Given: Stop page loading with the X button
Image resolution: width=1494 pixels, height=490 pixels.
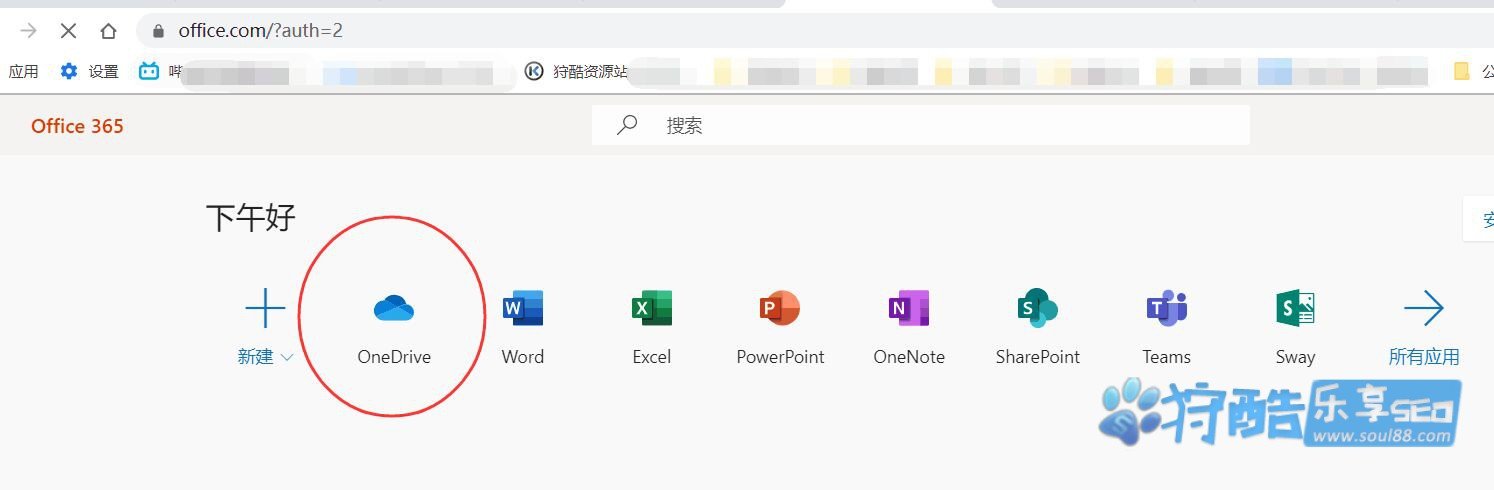Looking at the screenshot, I should pyautogui.click(x=68, y=31).
